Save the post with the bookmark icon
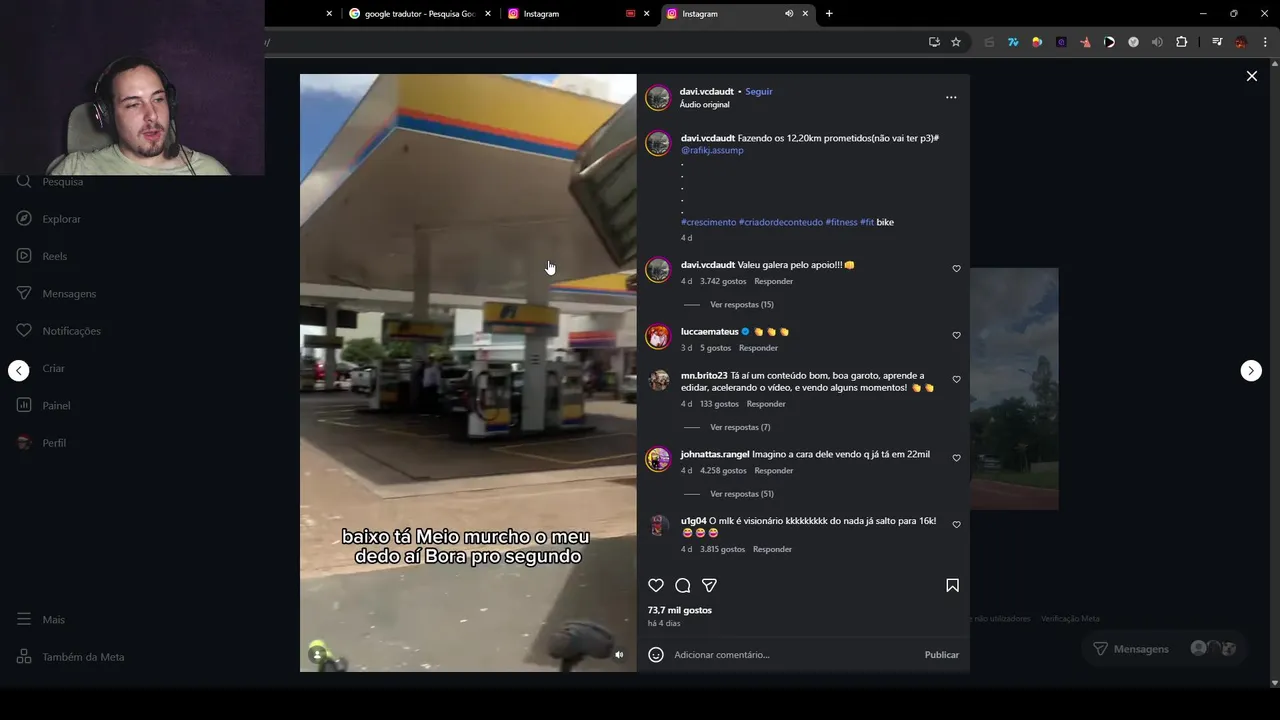This screenshot has width=1280, height=720. [952, 585]
